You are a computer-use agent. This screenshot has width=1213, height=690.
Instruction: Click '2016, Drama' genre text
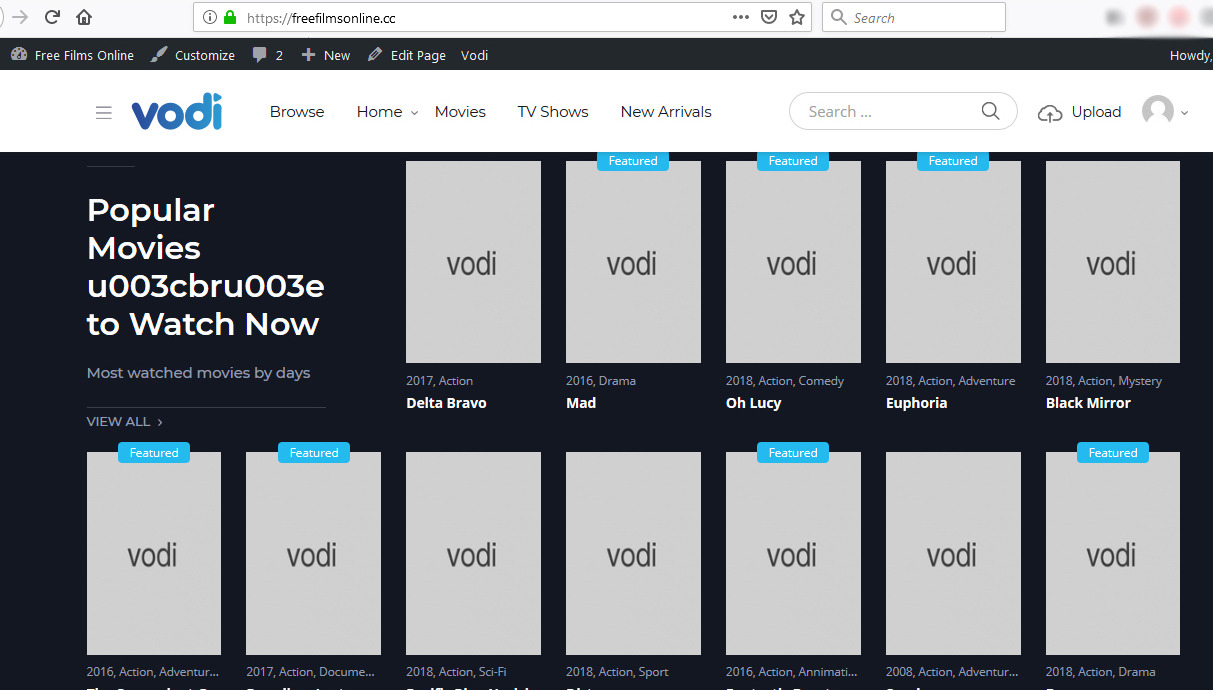(601, 381)
